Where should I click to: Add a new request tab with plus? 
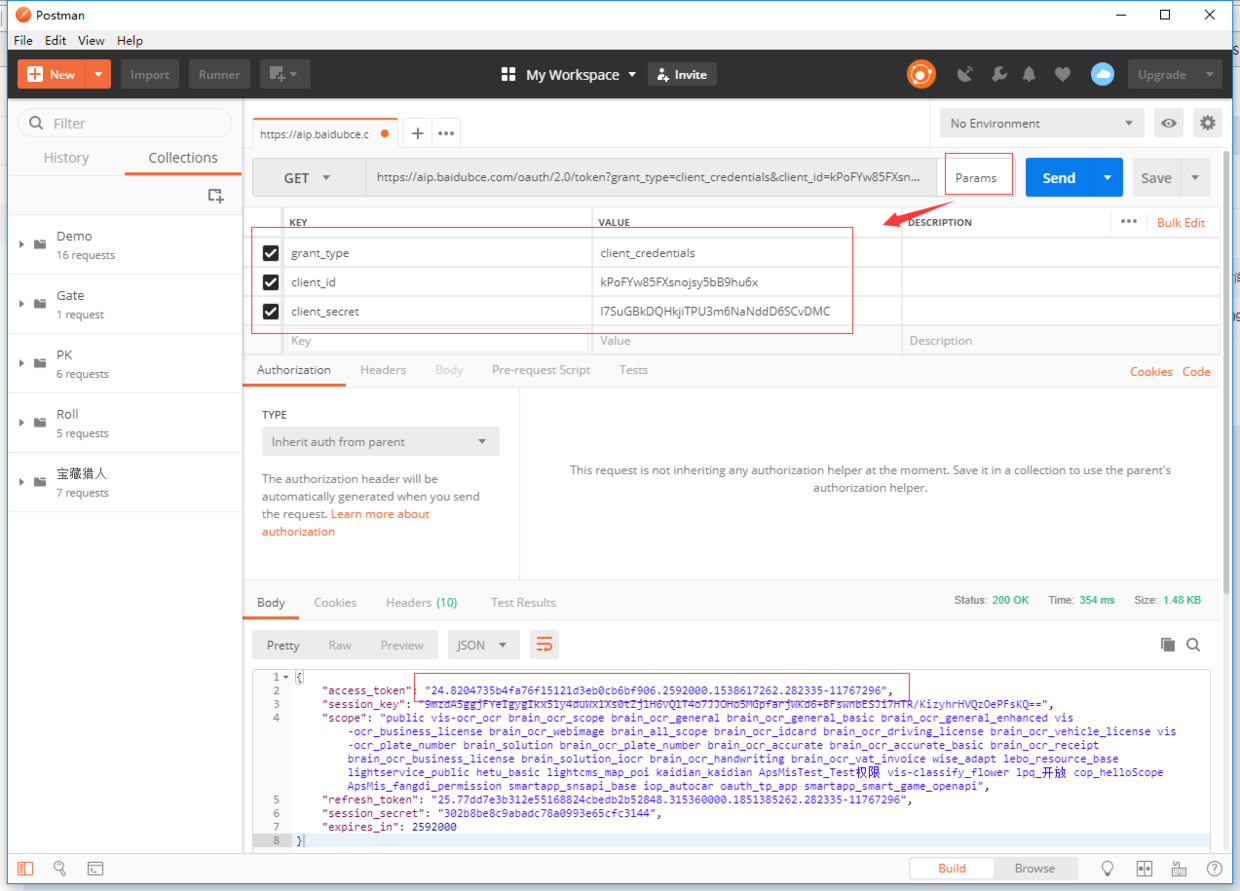click(x=418, y=133)
